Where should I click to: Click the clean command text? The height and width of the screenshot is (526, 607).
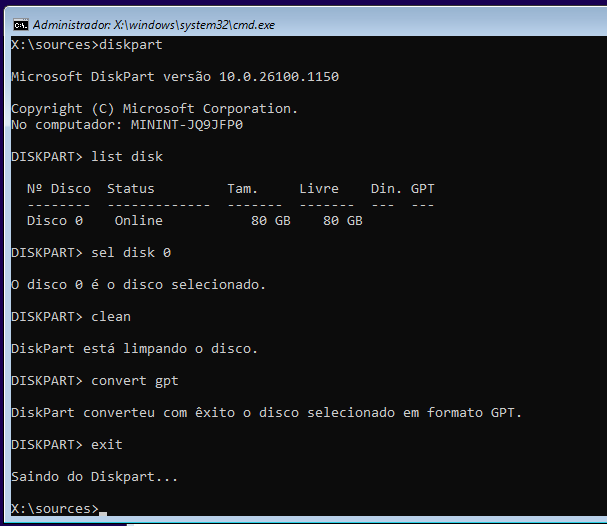(111, 317)
